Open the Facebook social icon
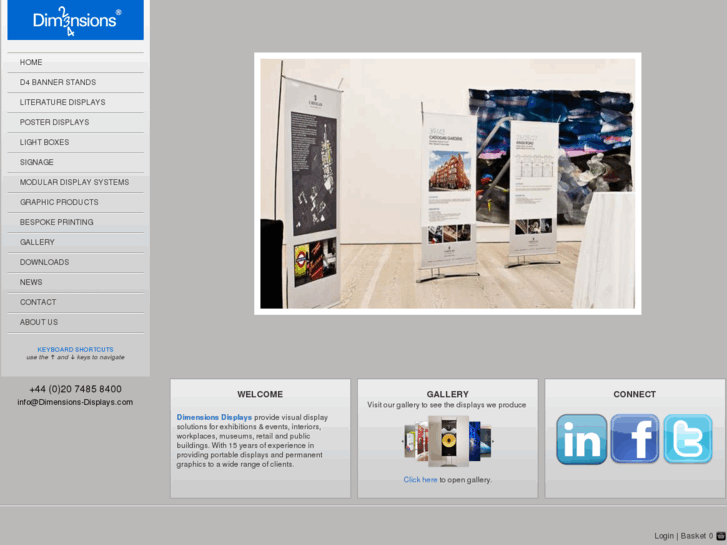 [x=635, y=439]
